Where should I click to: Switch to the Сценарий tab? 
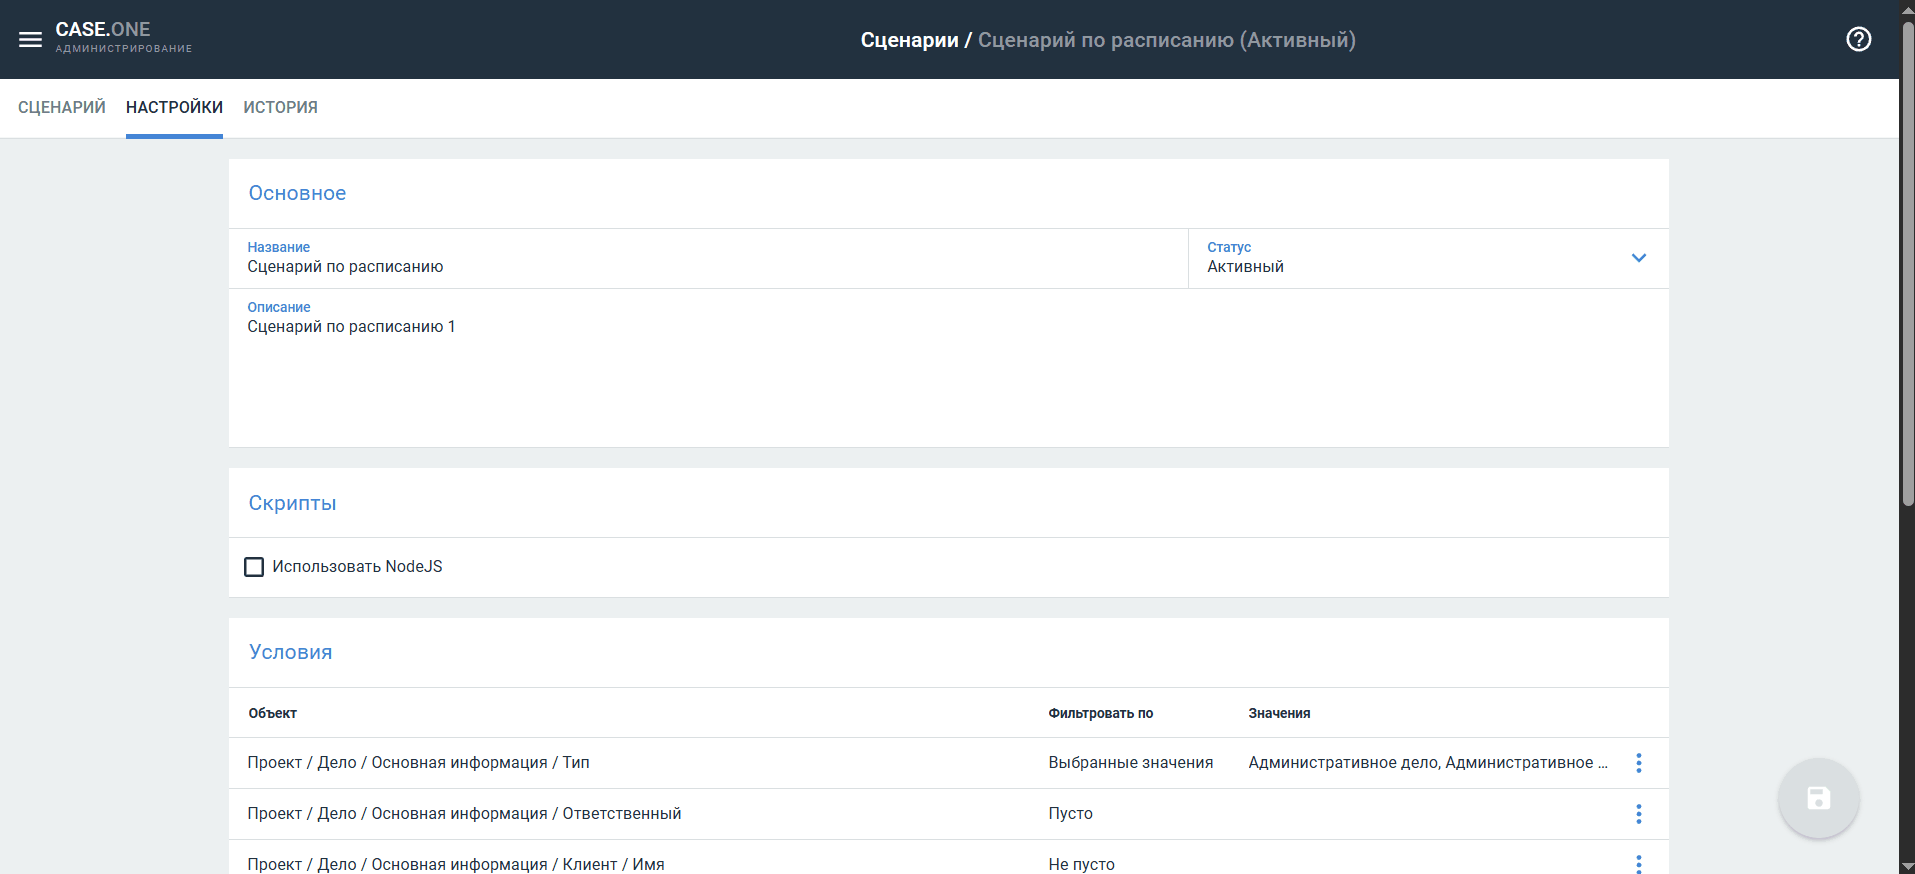tap(62, 108)
